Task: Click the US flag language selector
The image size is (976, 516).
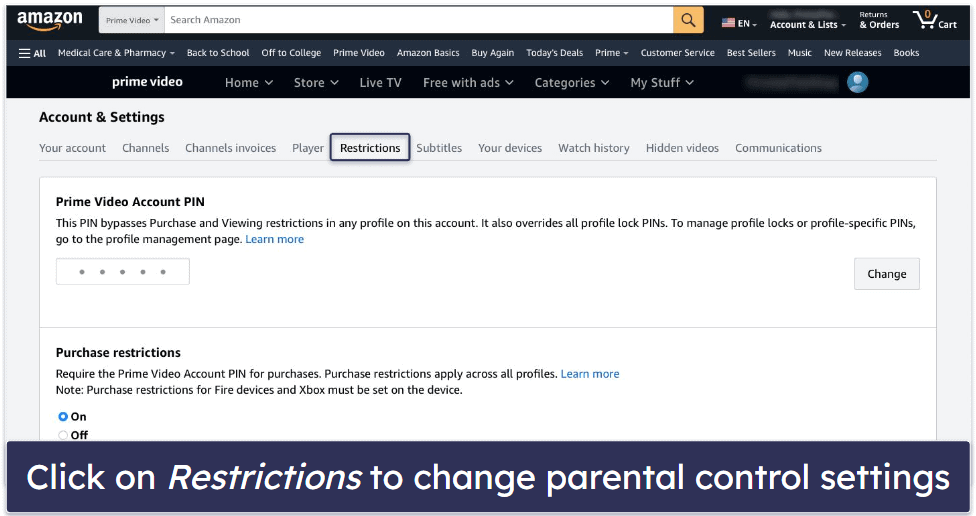Action: [x=739, y=23]
